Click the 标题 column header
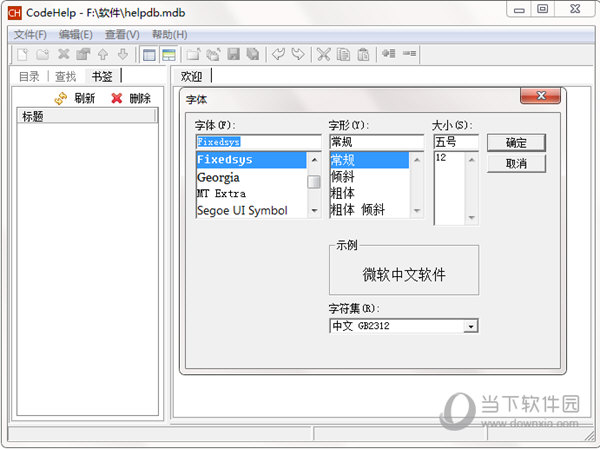This screenshot has width=600, height=449. point(87,116)
